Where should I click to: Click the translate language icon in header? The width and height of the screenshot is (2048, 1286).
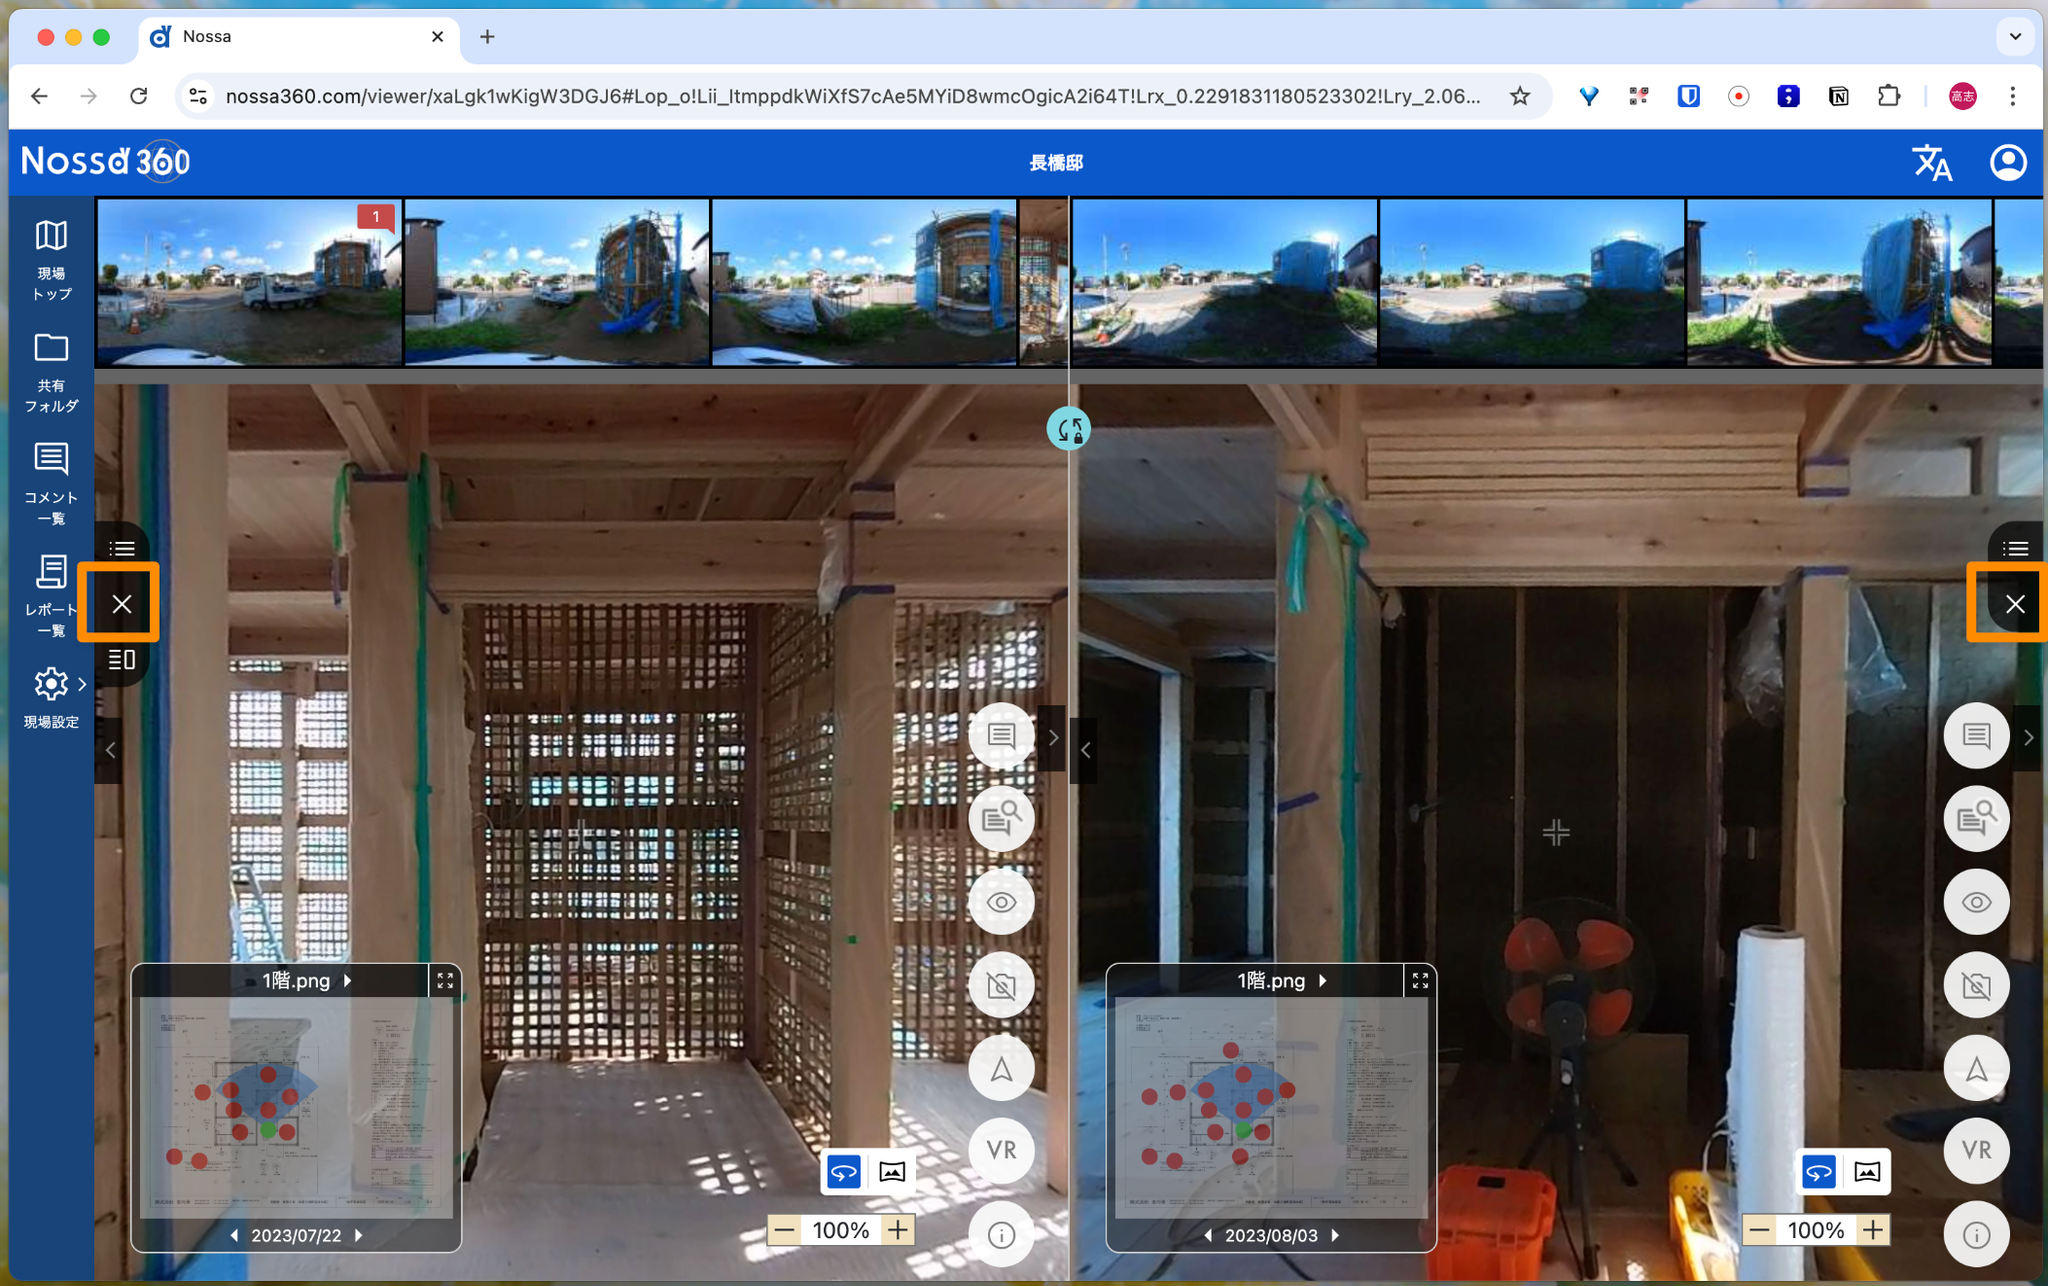pos(1931,163)
